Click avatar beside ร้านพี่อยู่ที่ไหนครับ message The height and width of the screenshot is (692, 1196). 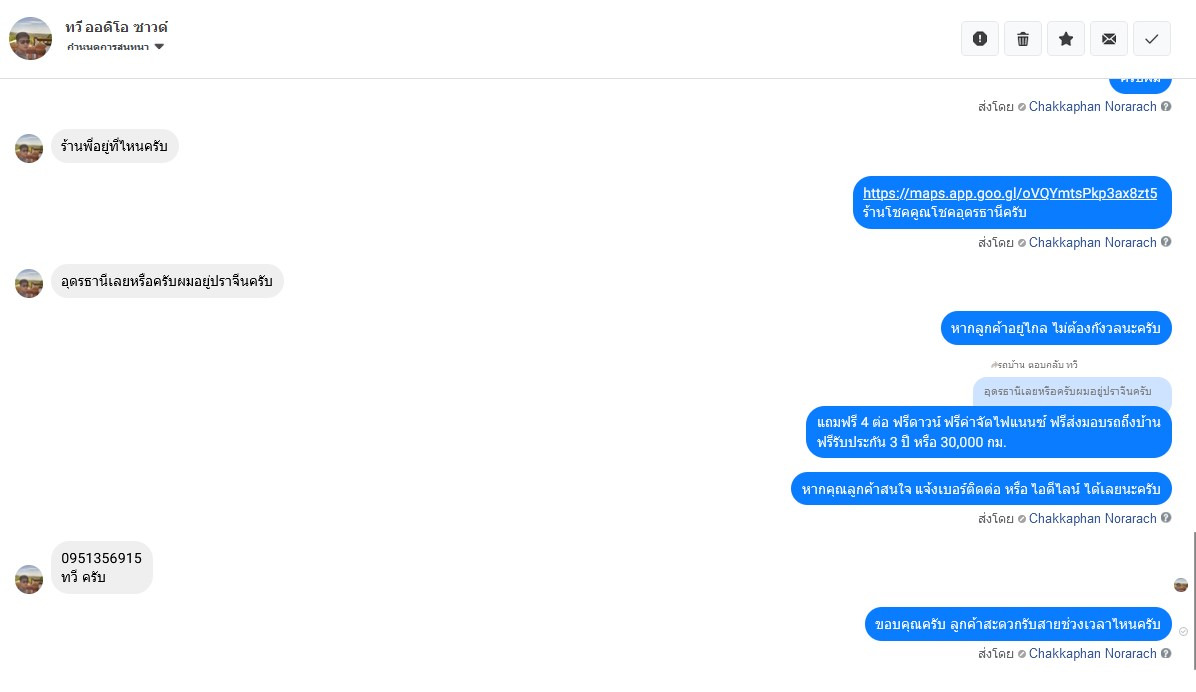[x=29, y=148]
